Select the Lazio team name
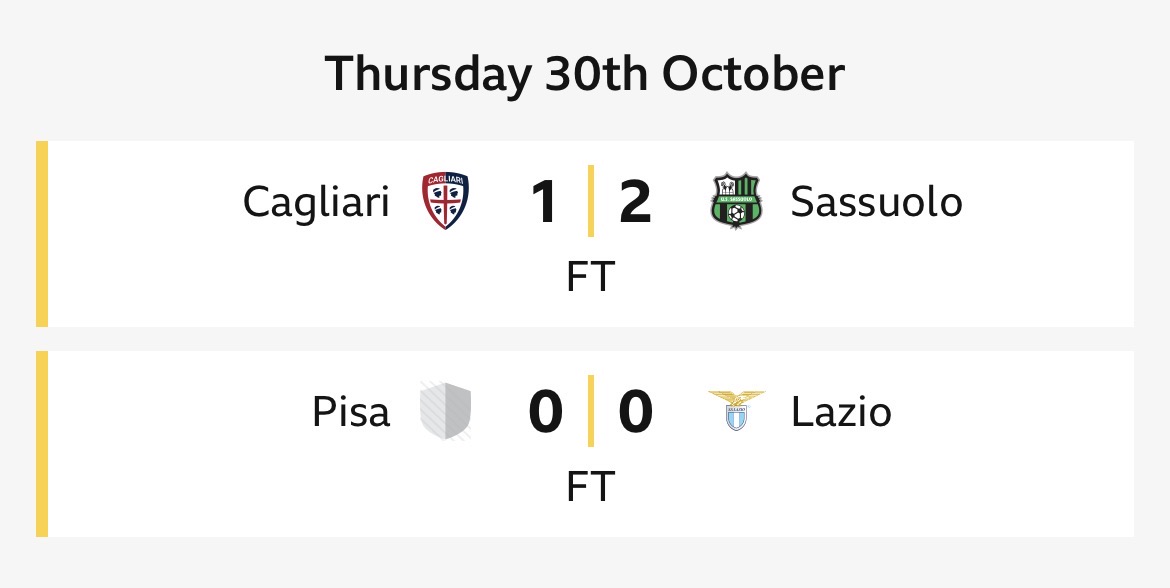 (841, 412)
